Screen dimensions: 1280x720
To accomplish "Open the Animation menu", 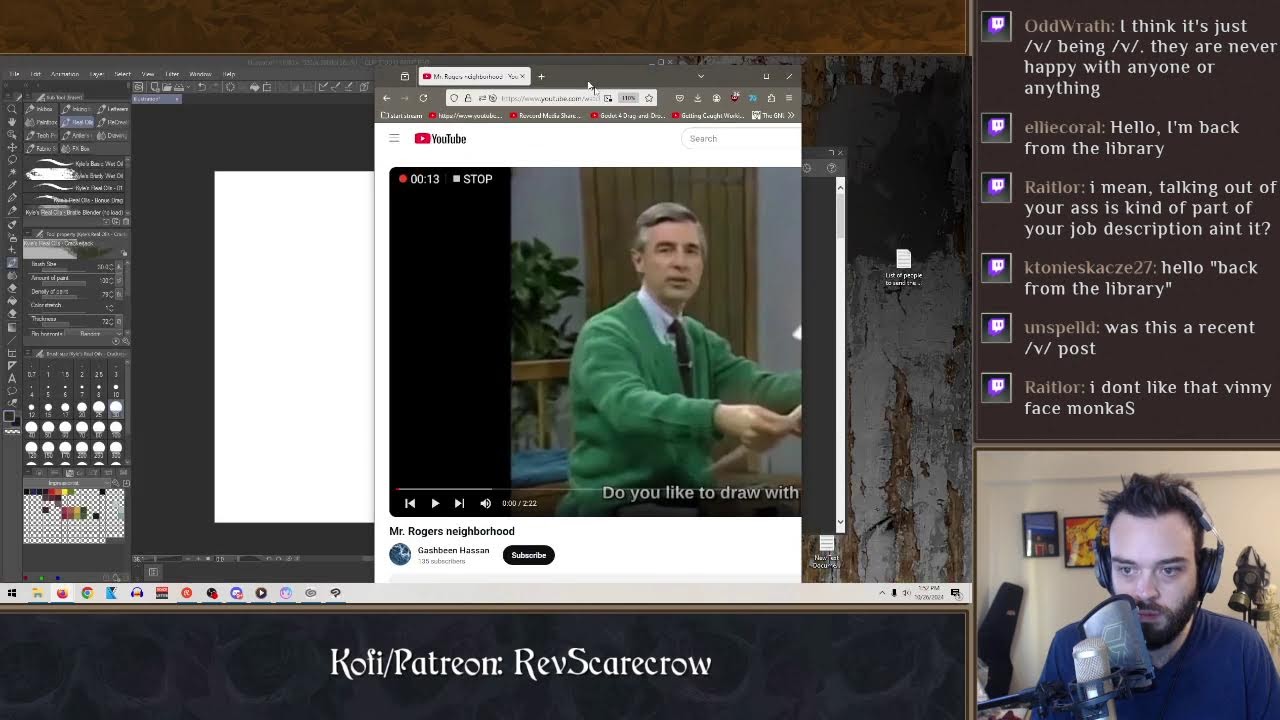I will (65, 74).
